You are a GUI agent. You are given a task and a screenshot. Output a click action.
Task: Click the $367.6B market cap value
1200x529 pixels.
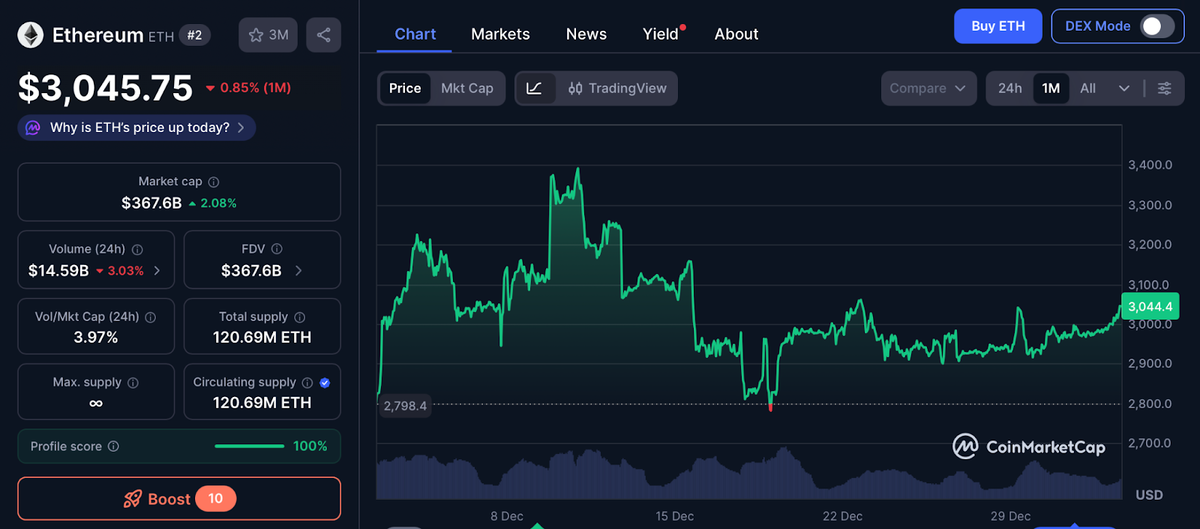point(151,203)
